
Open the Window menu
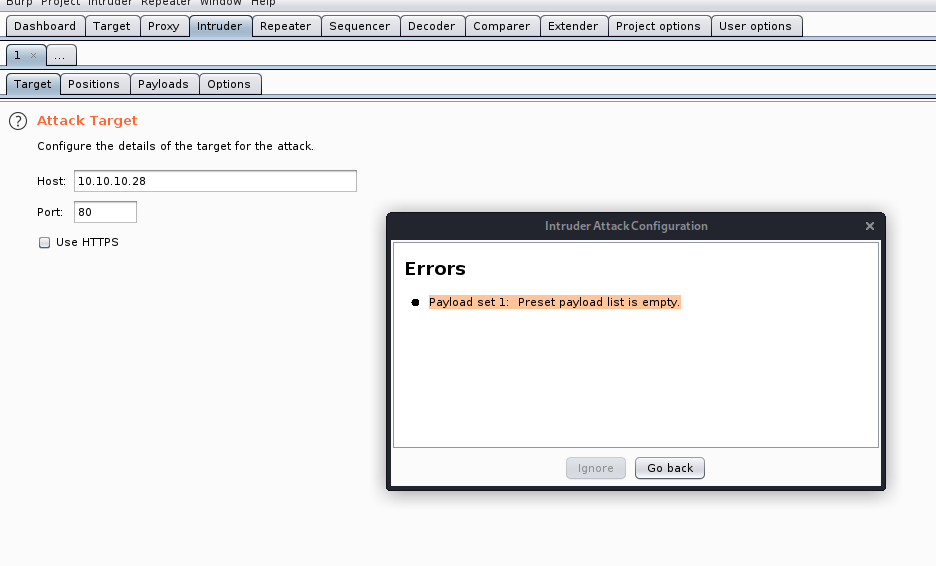[220, 2]
